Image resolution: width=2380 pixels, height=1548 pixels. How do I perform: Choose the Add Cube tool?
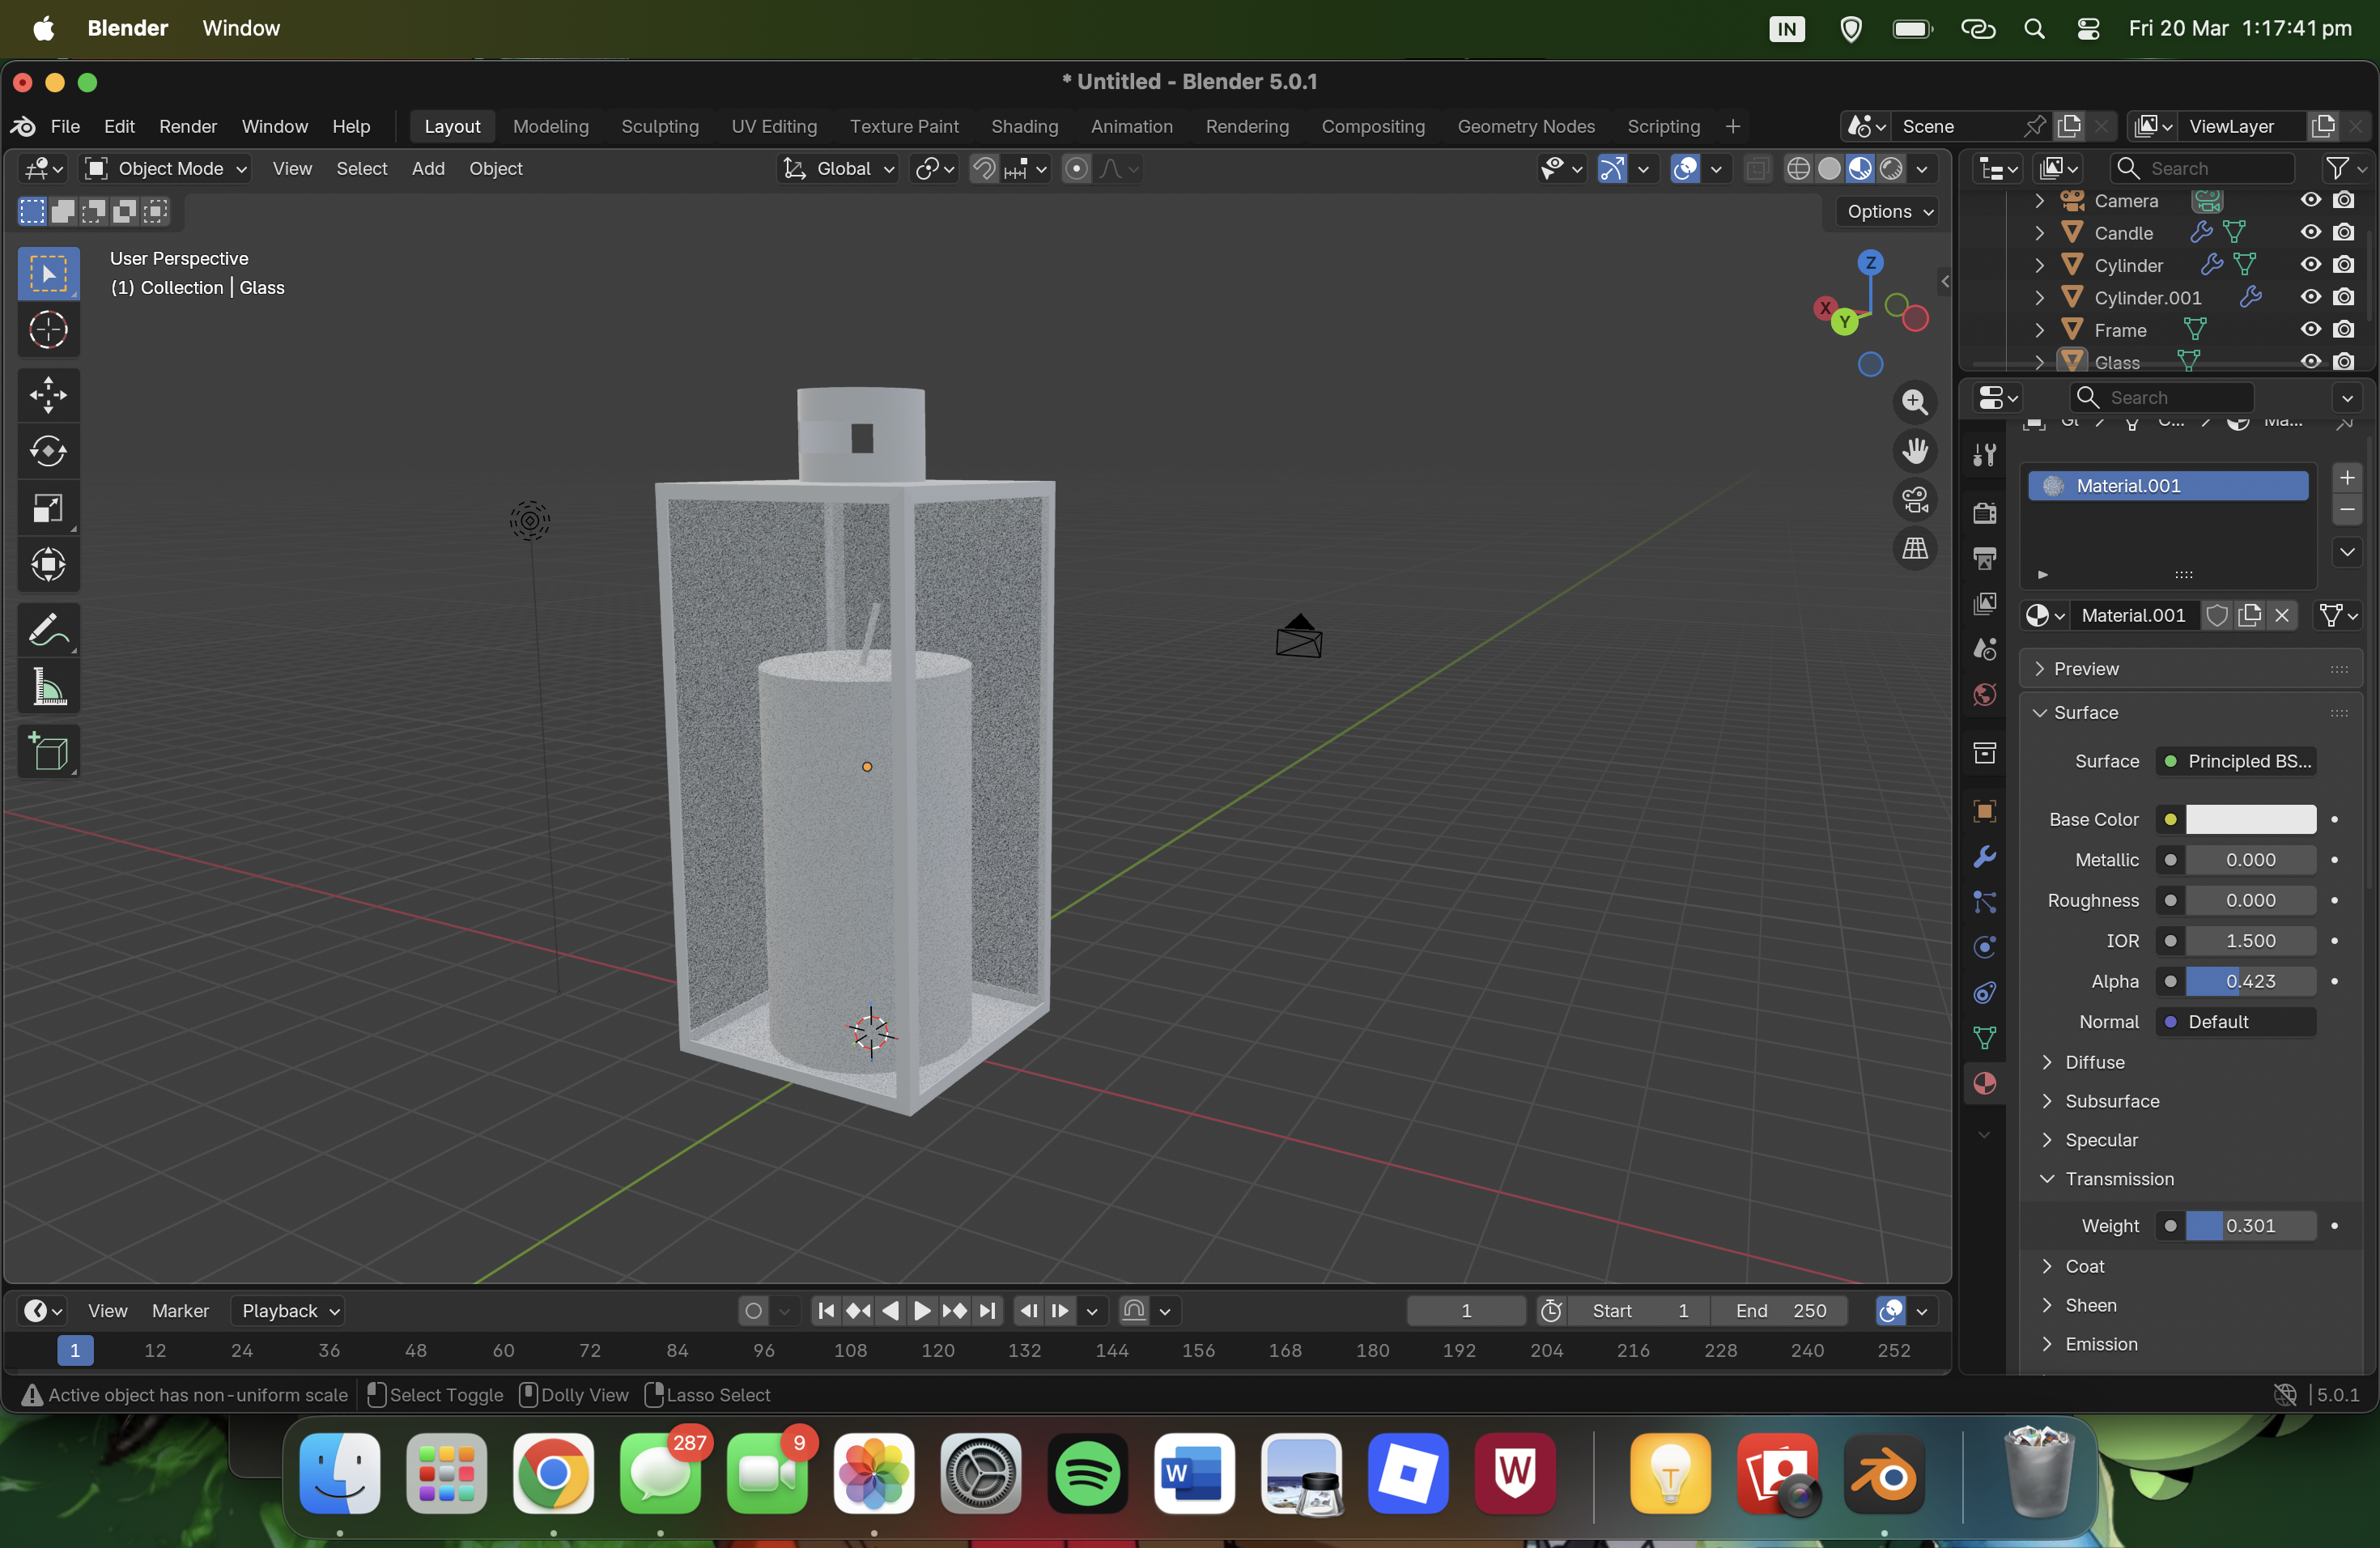tap(48, 751)
